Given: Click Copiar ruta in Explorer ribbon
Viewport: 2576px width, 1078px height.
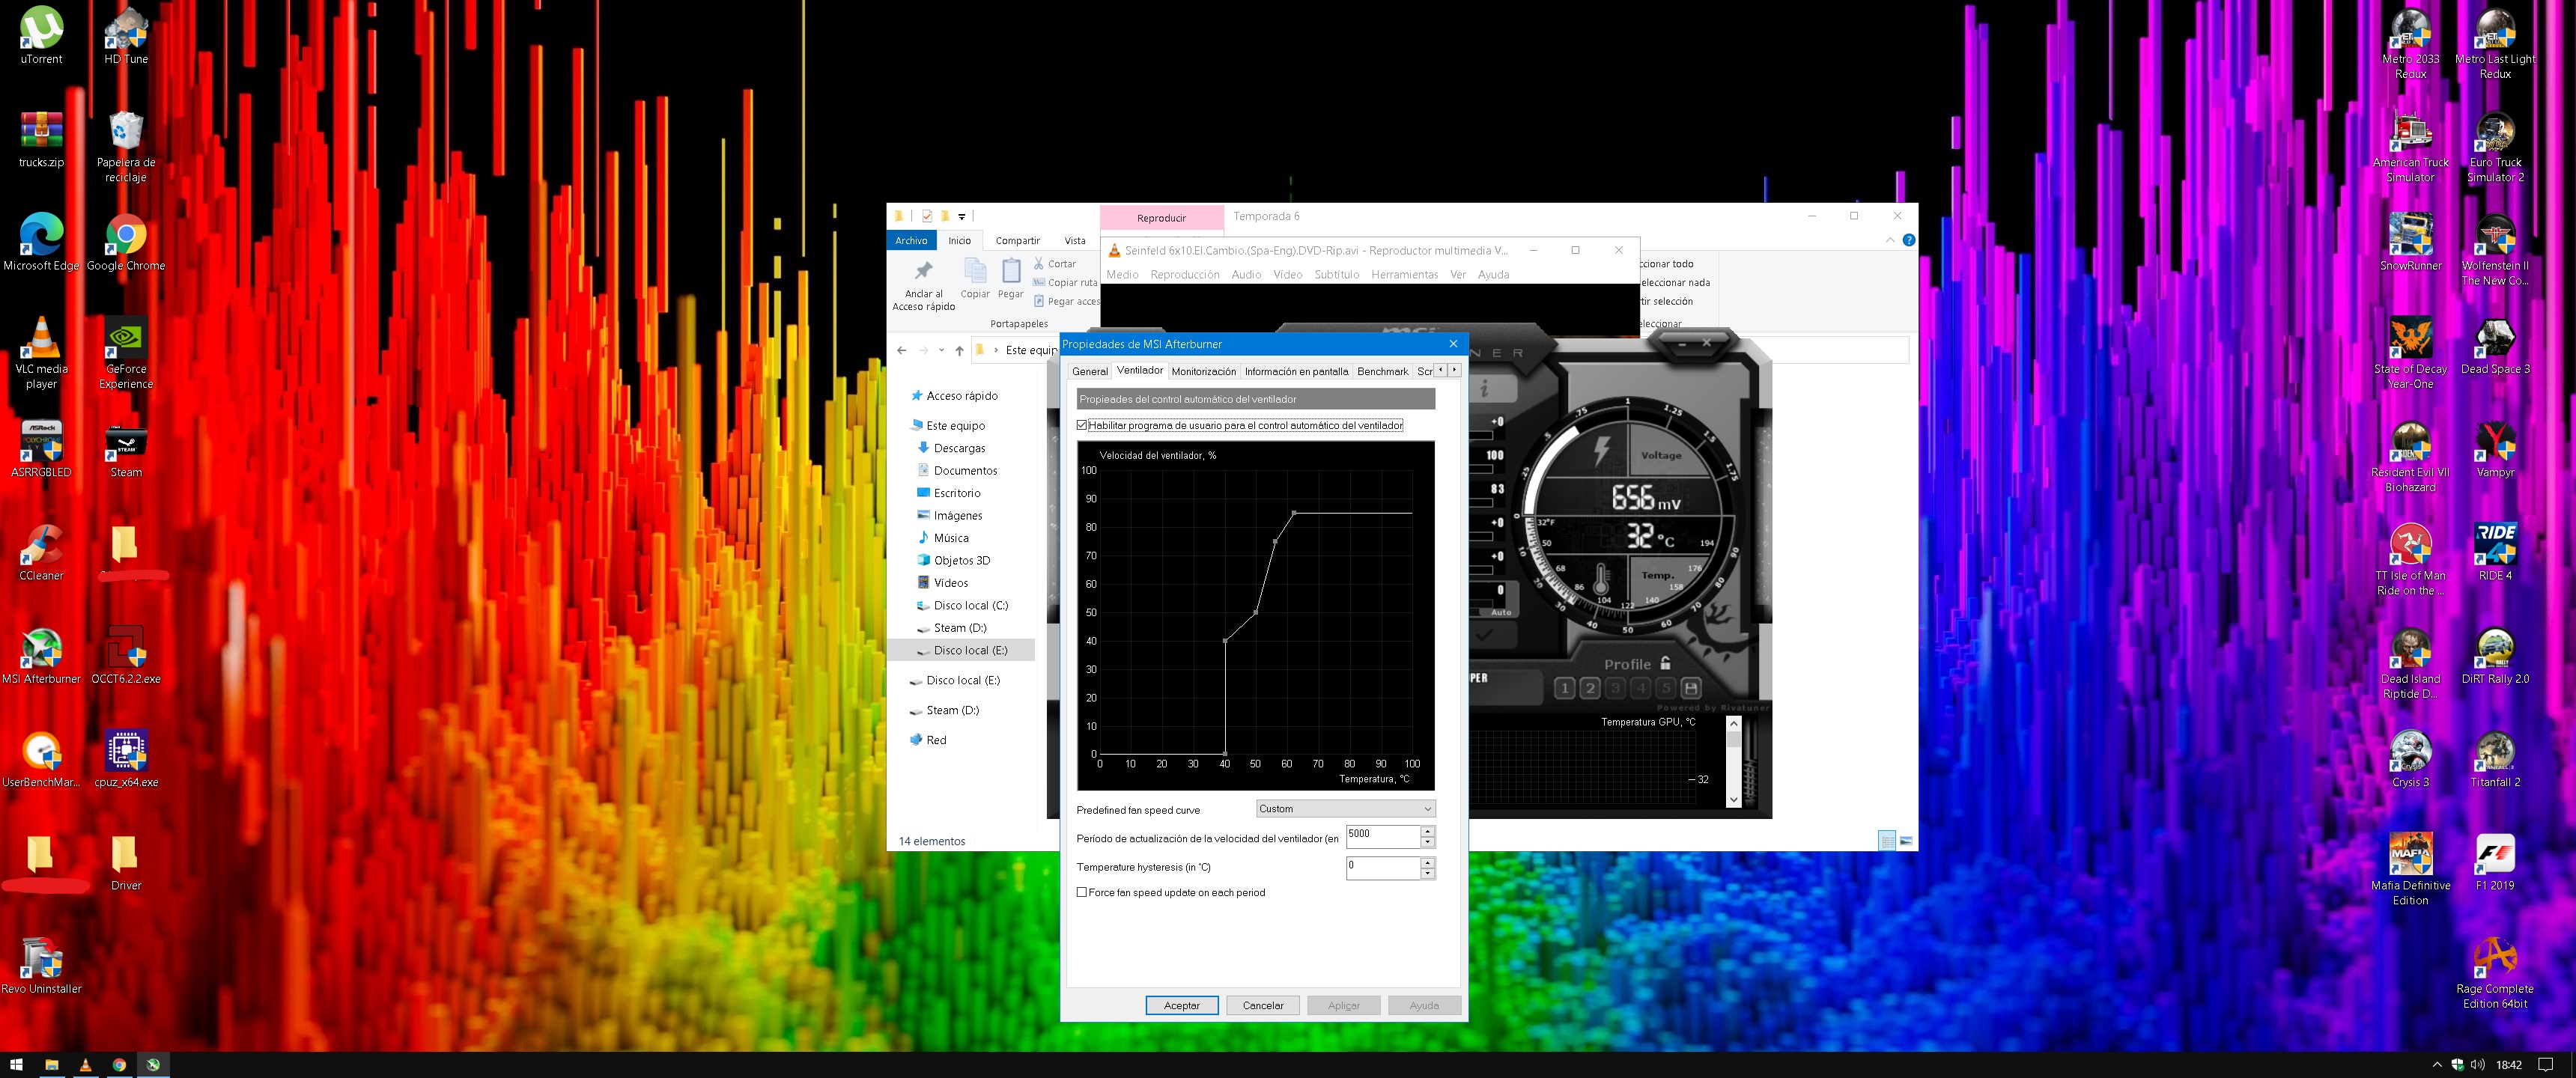Looking at the screenshot, I should 1066,282.
